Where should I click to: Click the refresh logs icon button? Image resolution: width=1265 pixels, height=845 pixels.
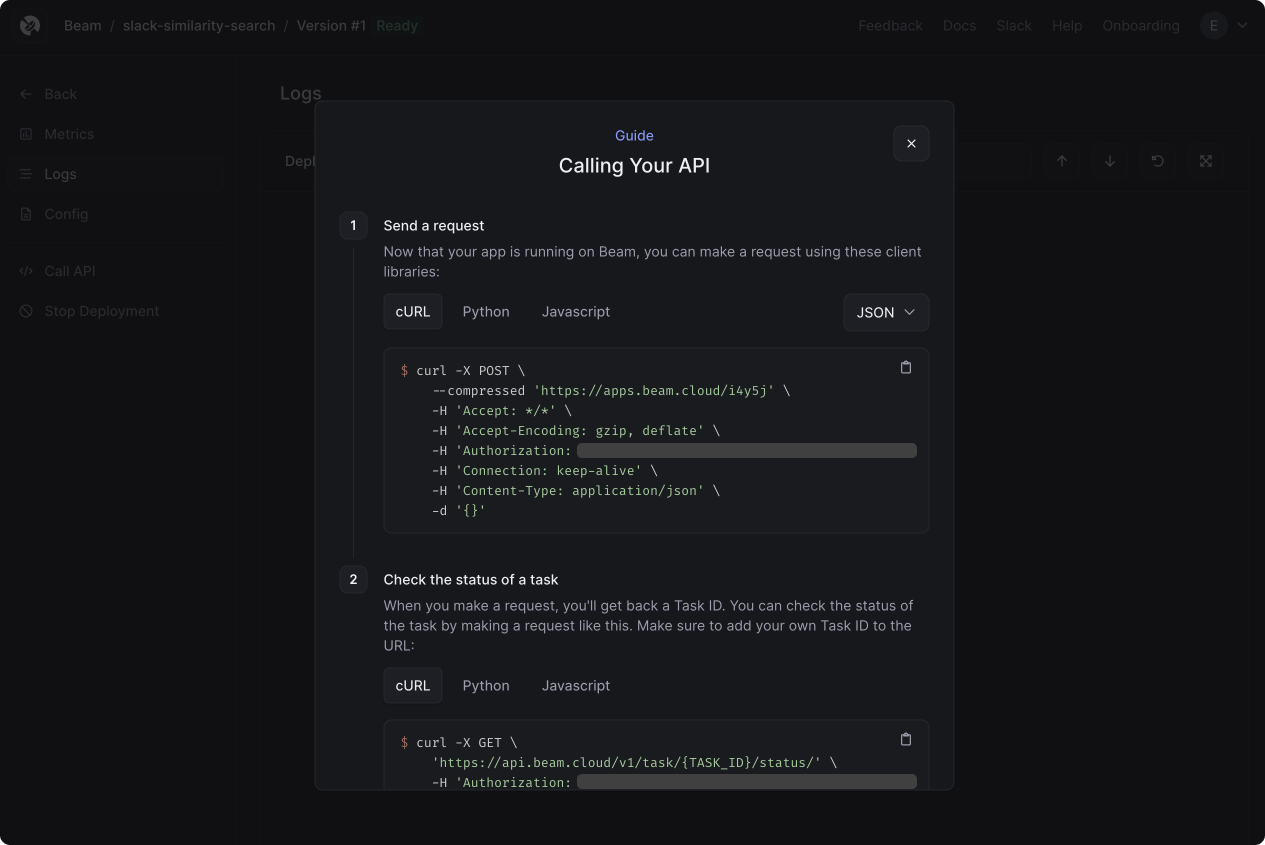[1158, 161]
